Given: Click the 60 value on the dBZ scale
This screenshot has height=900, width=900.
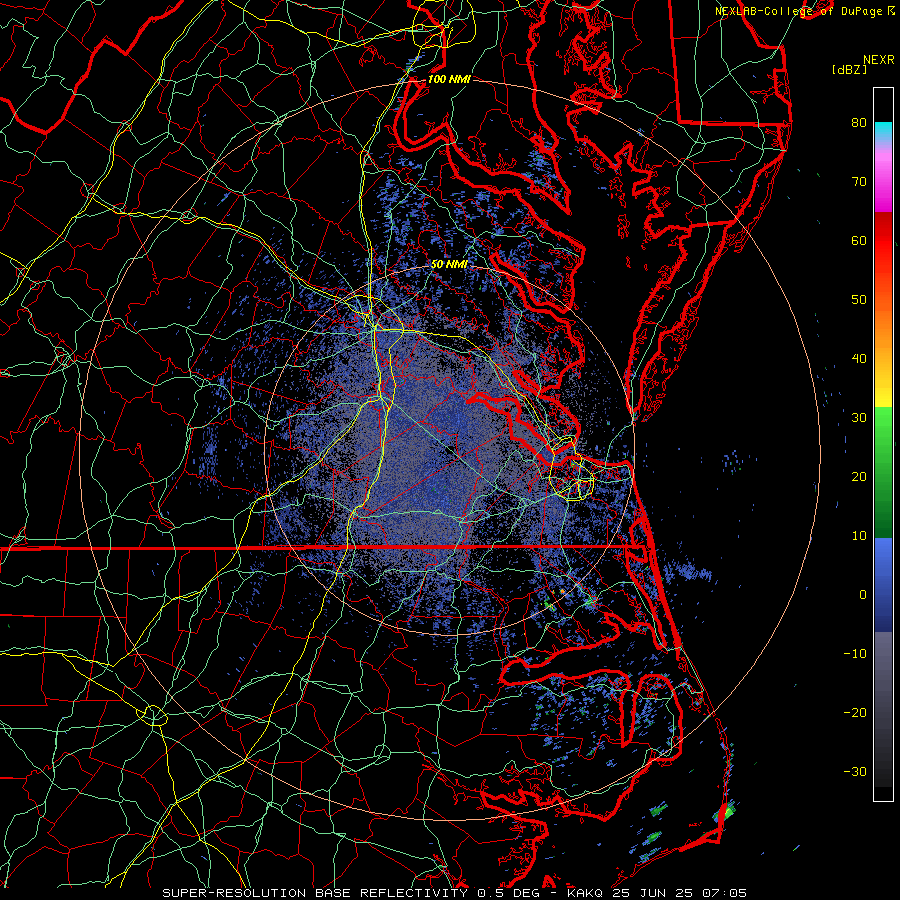Looking at the screenshot, I should coord(859,240).
